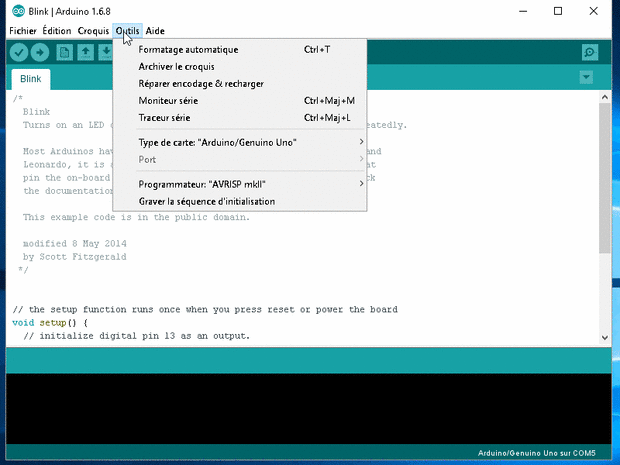
Task: Click the 'modified 8 May 2014' comment
Action: pos(75,244)
